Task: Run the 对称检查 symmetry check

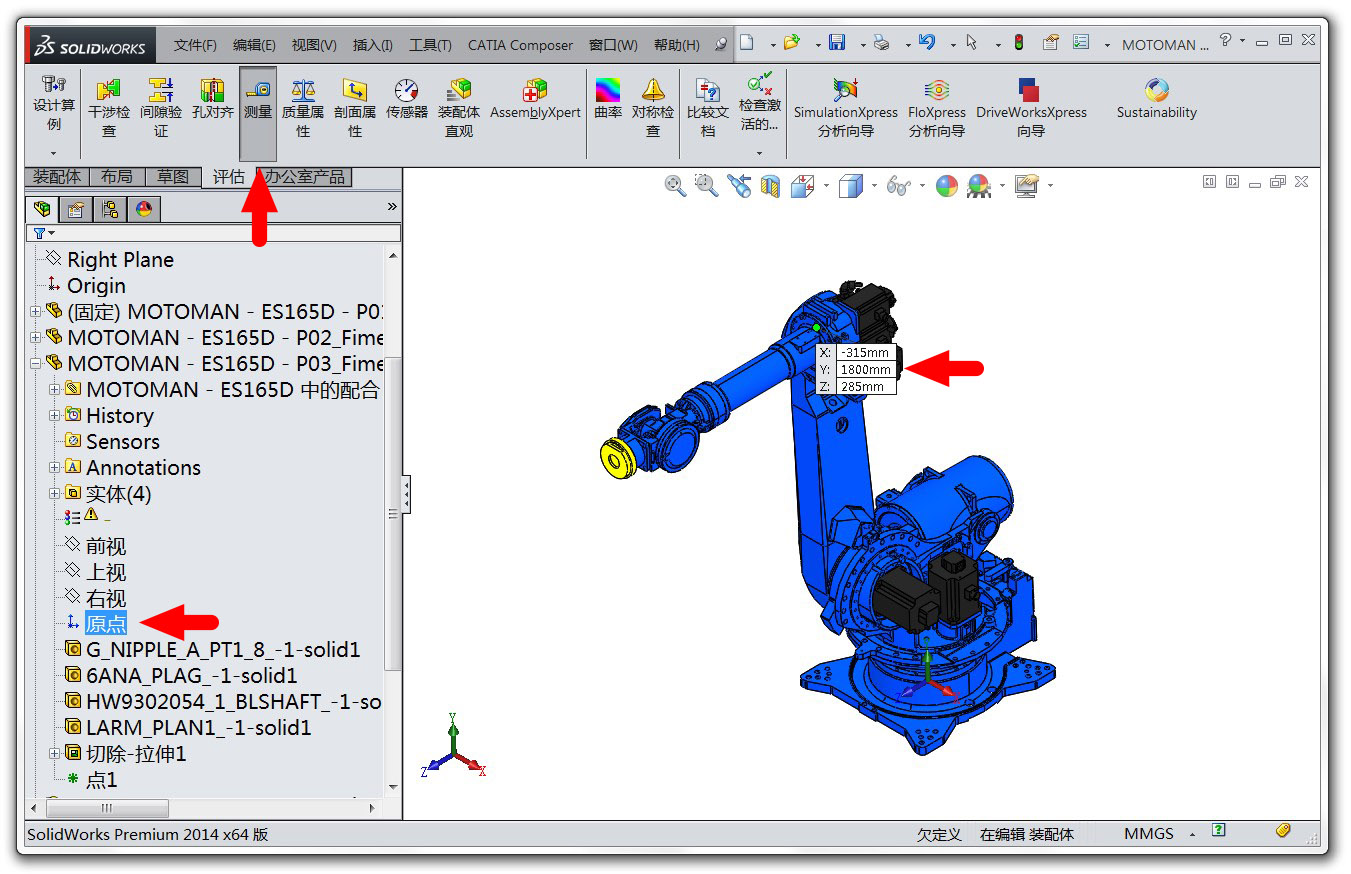Action: pyautogui.click(x=653, y=108)
